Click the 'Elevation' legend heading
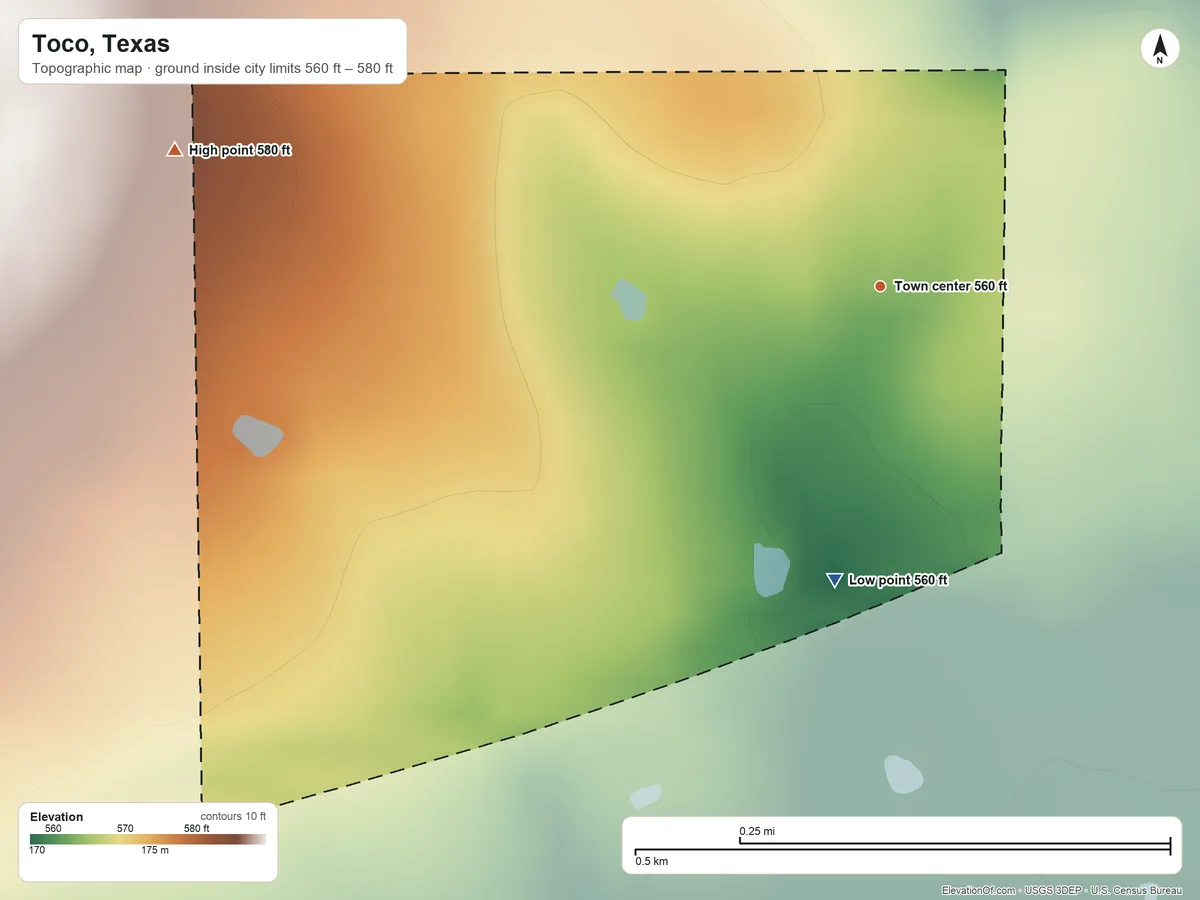The width and height of the screenshot is (1200, 900). click(57, 817)
